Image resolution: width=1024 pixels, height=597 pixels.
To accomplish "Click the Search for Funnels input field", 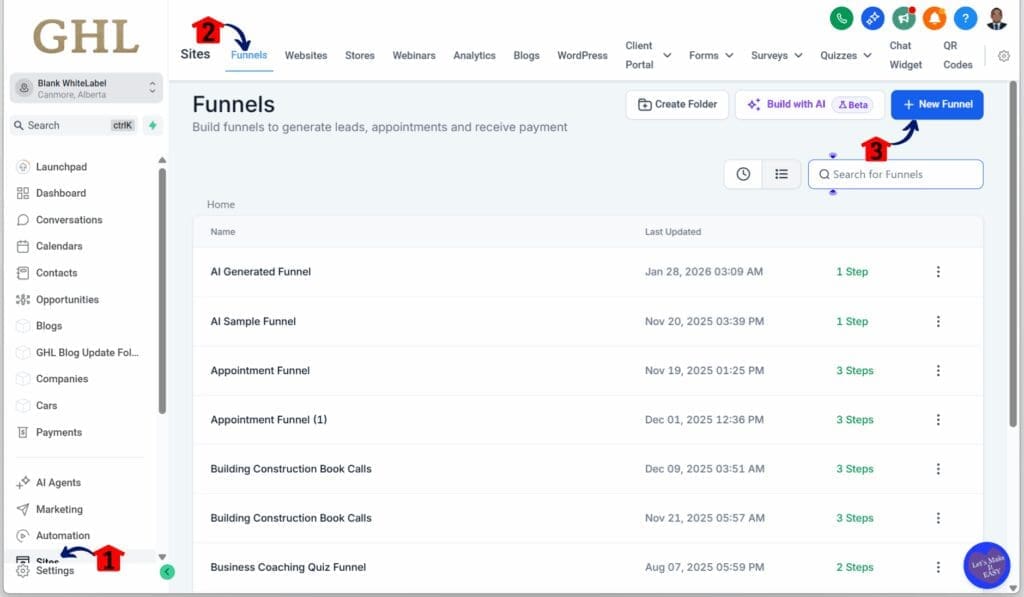I will tap(895, 173).
